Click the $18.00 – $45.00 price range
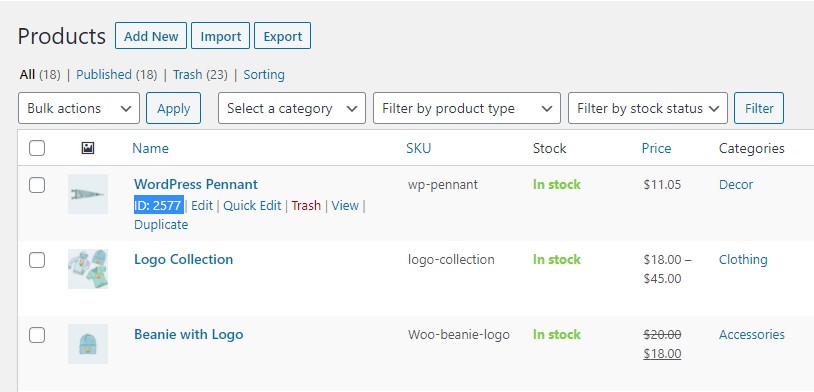Viewport: 814px width, 392px height. pyautogui.click(x=668, y=269)
